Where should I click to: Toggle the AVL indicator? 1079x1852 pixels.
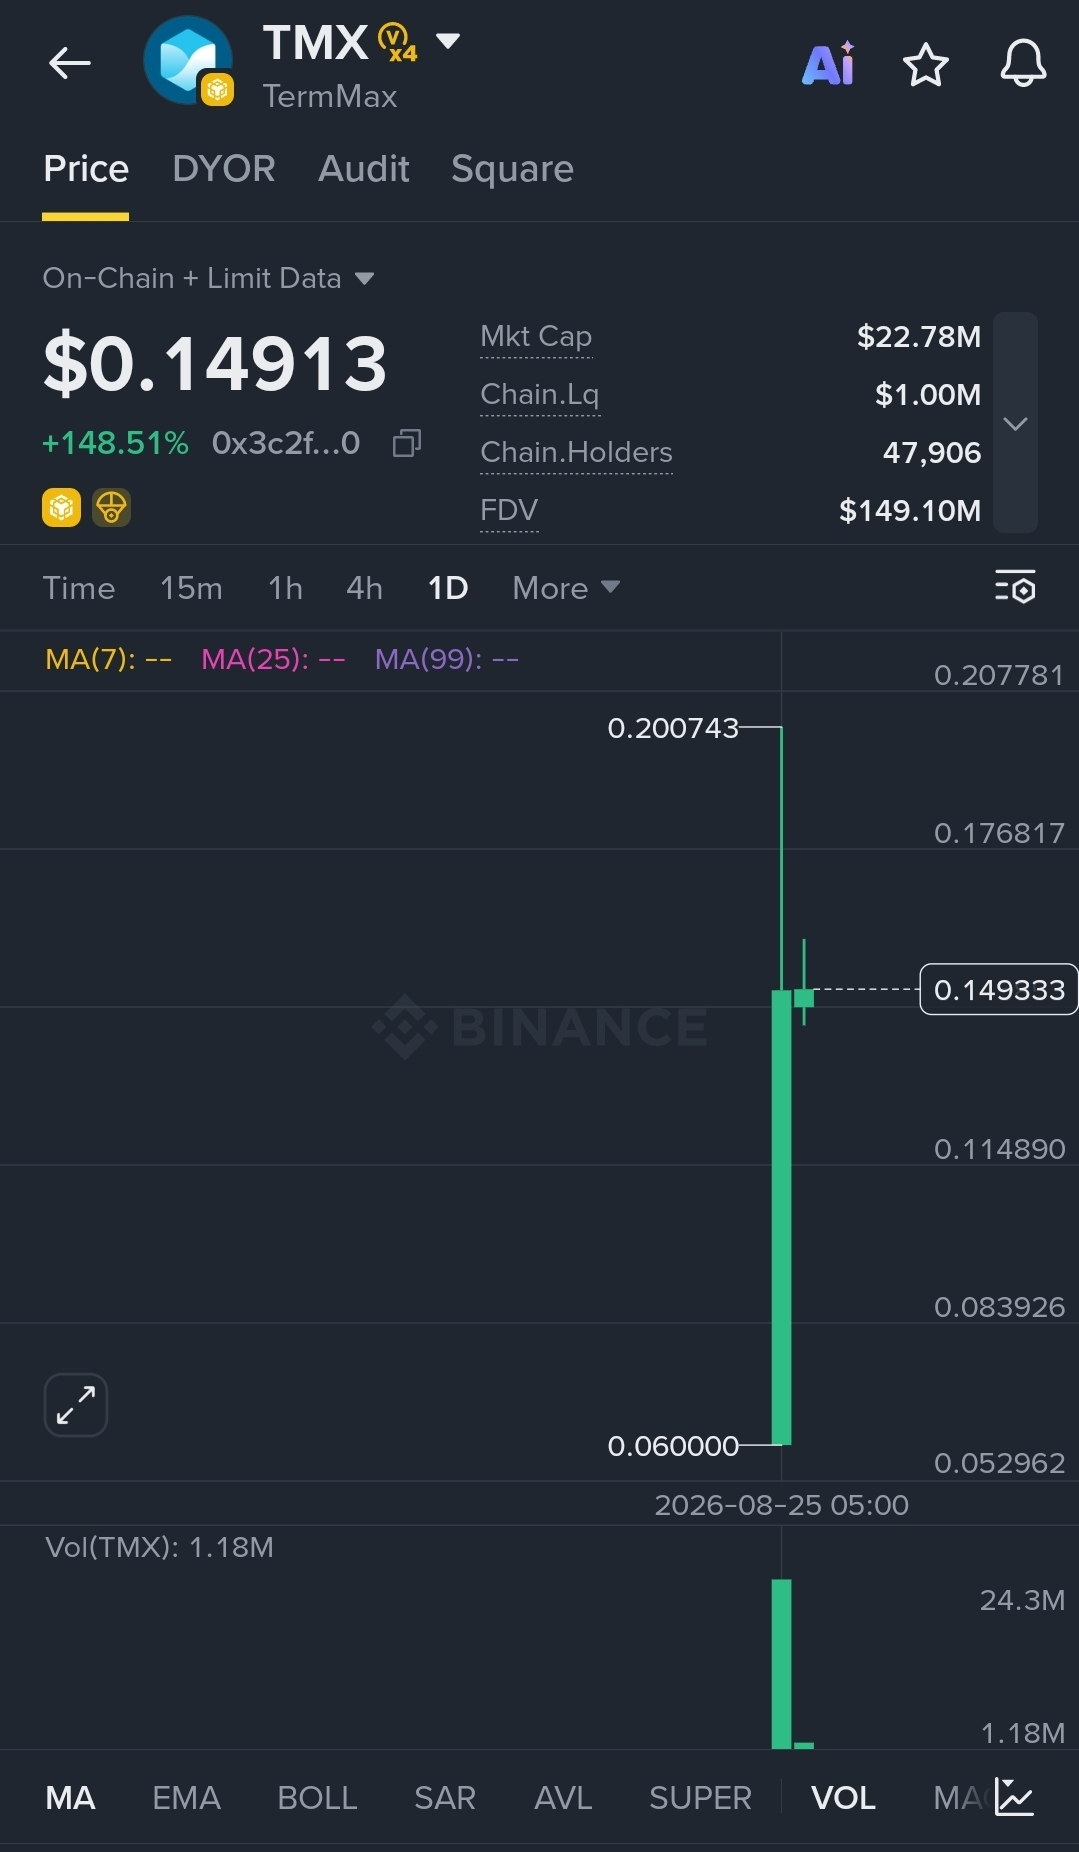[x=563, y=1798]
